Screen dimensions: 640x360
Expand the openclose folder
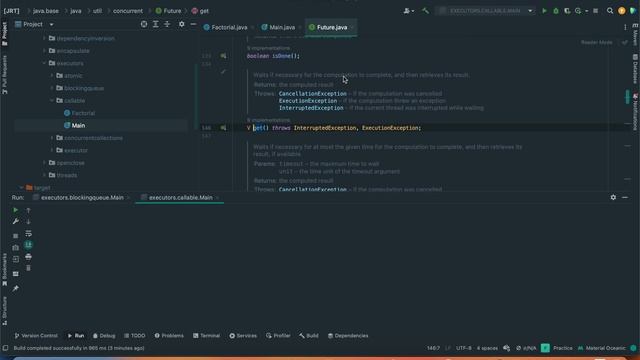pos(44,163)
